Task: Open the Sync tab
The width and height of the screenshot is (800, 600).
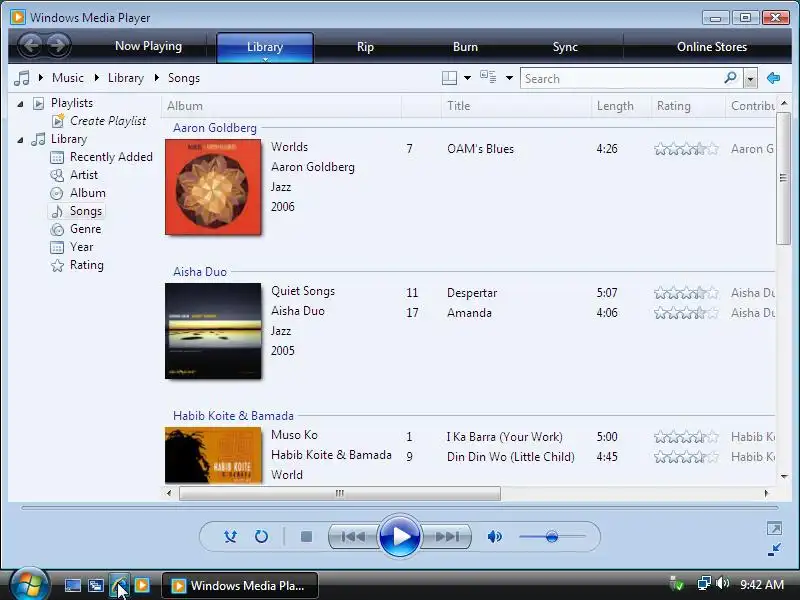Action: click(x=565, y=47)
